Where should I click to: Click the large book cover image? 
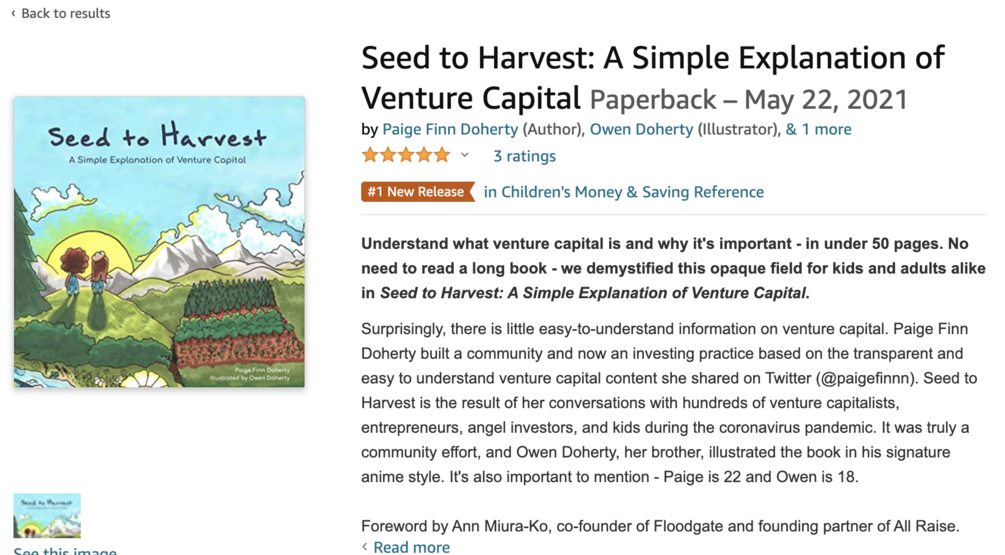click(159, 242)
